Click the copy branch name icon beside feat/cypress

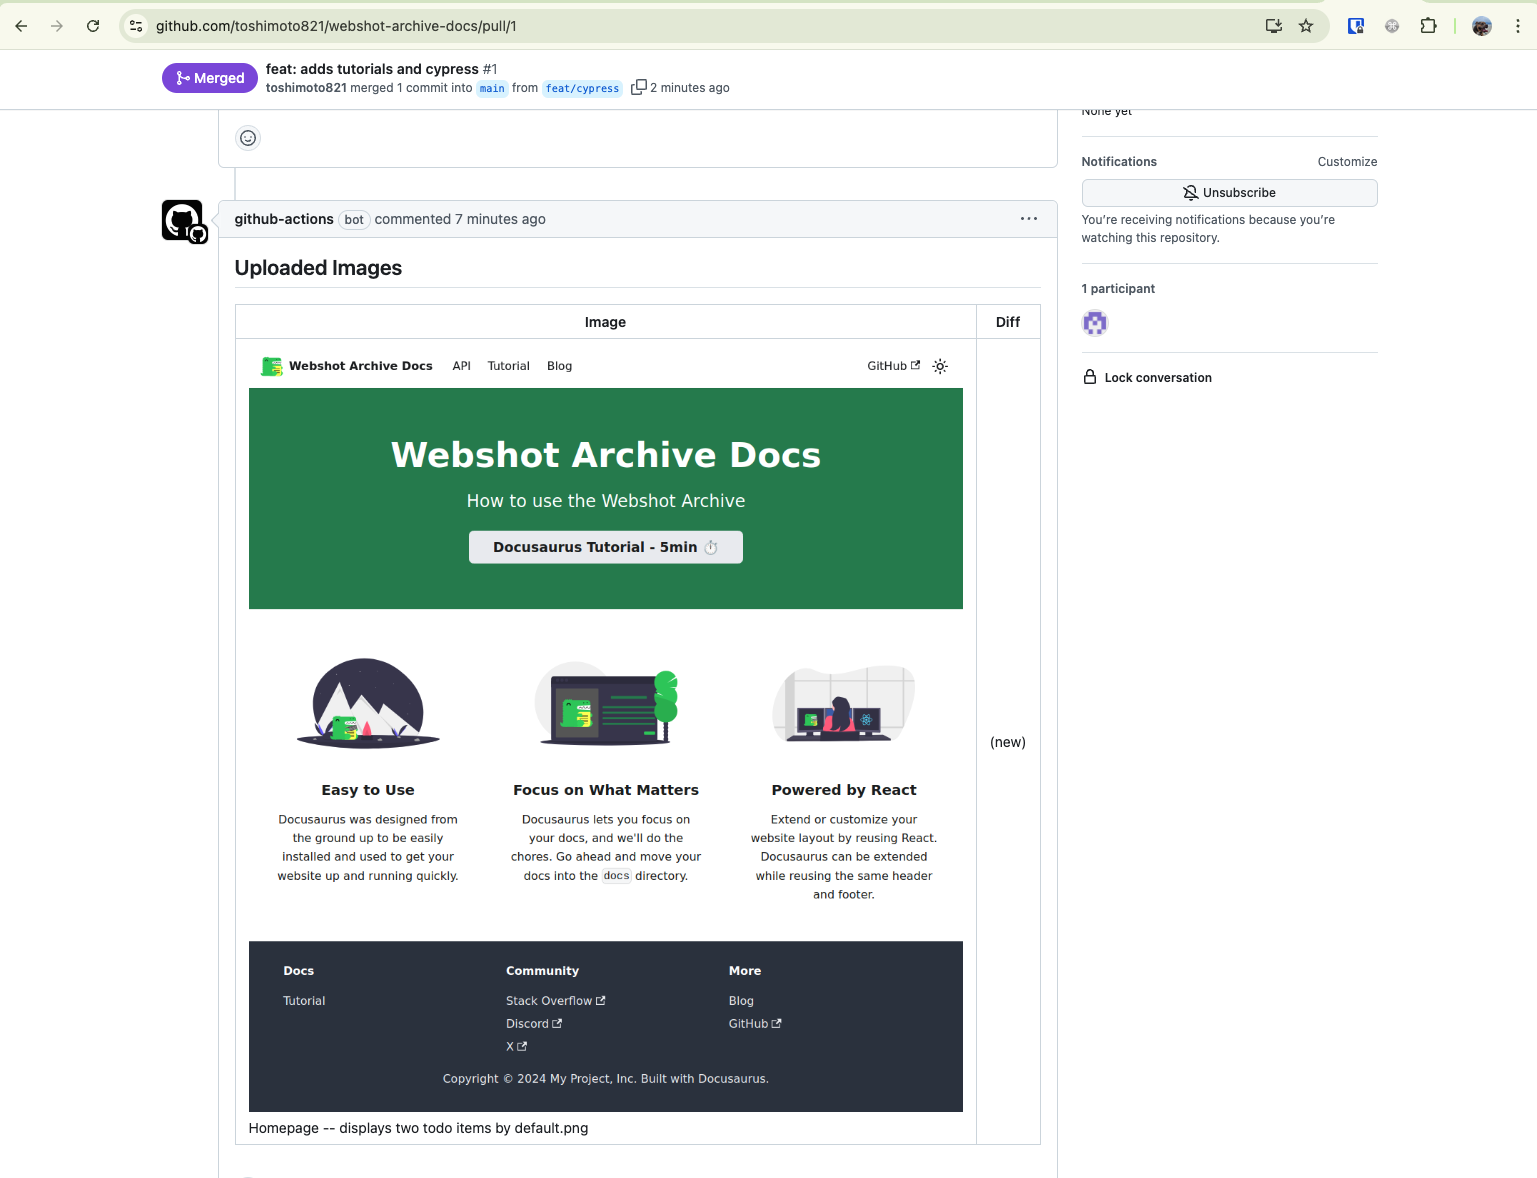[638, 87]
